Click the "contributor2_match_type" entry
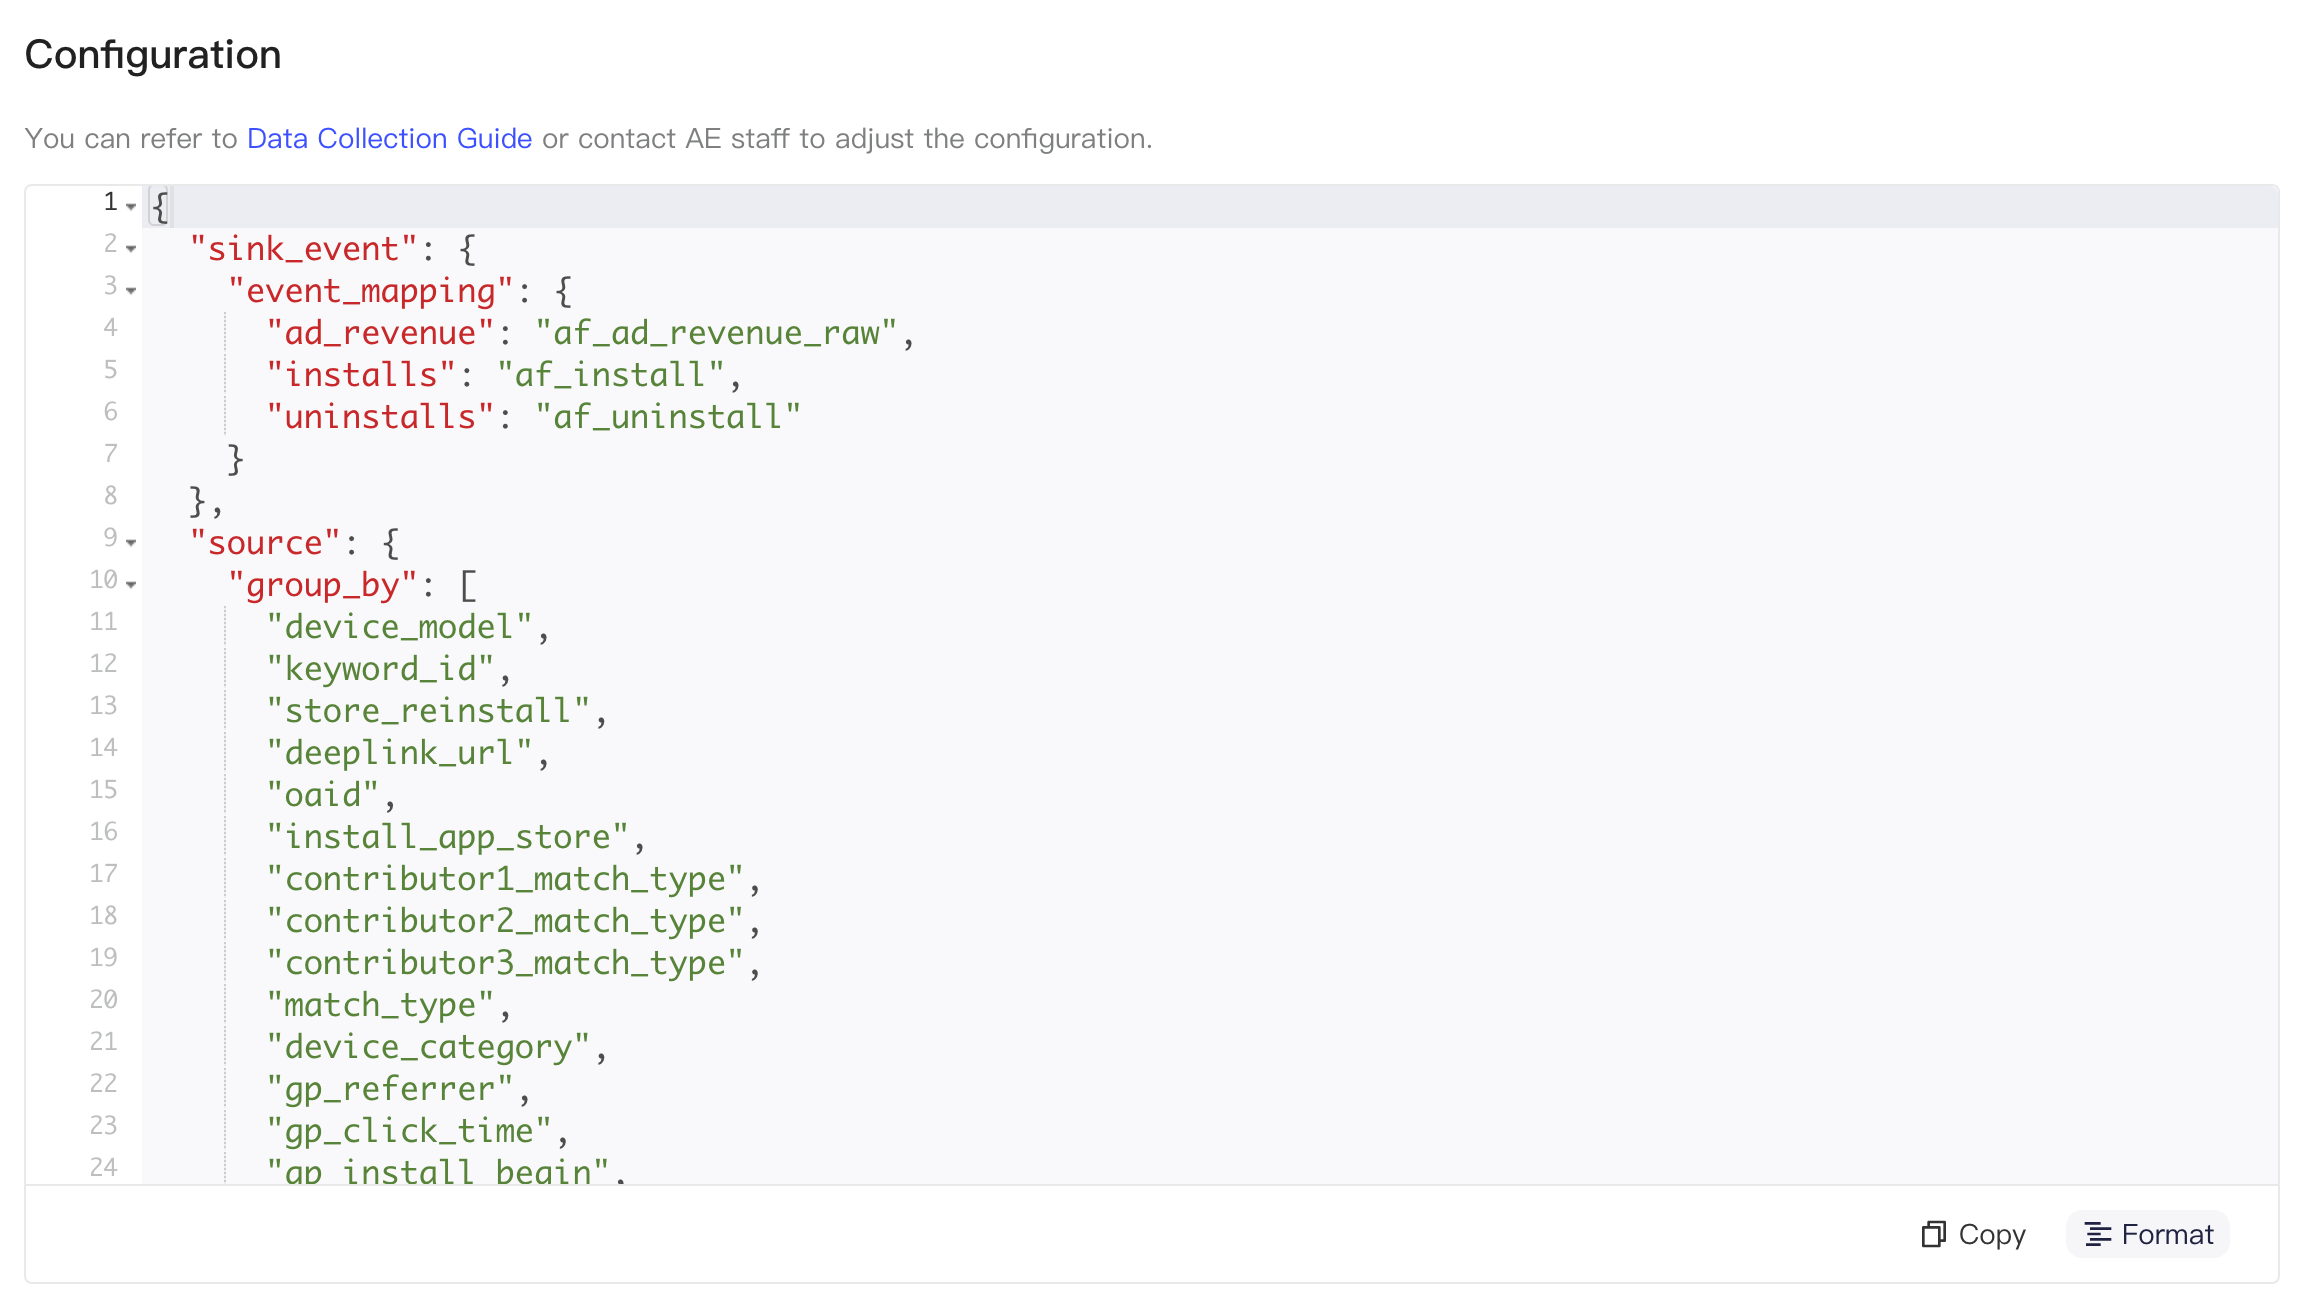Image resolution: width=2306 pixels, height=1308 pixels. pyautogui.click(x=505, y=920)
